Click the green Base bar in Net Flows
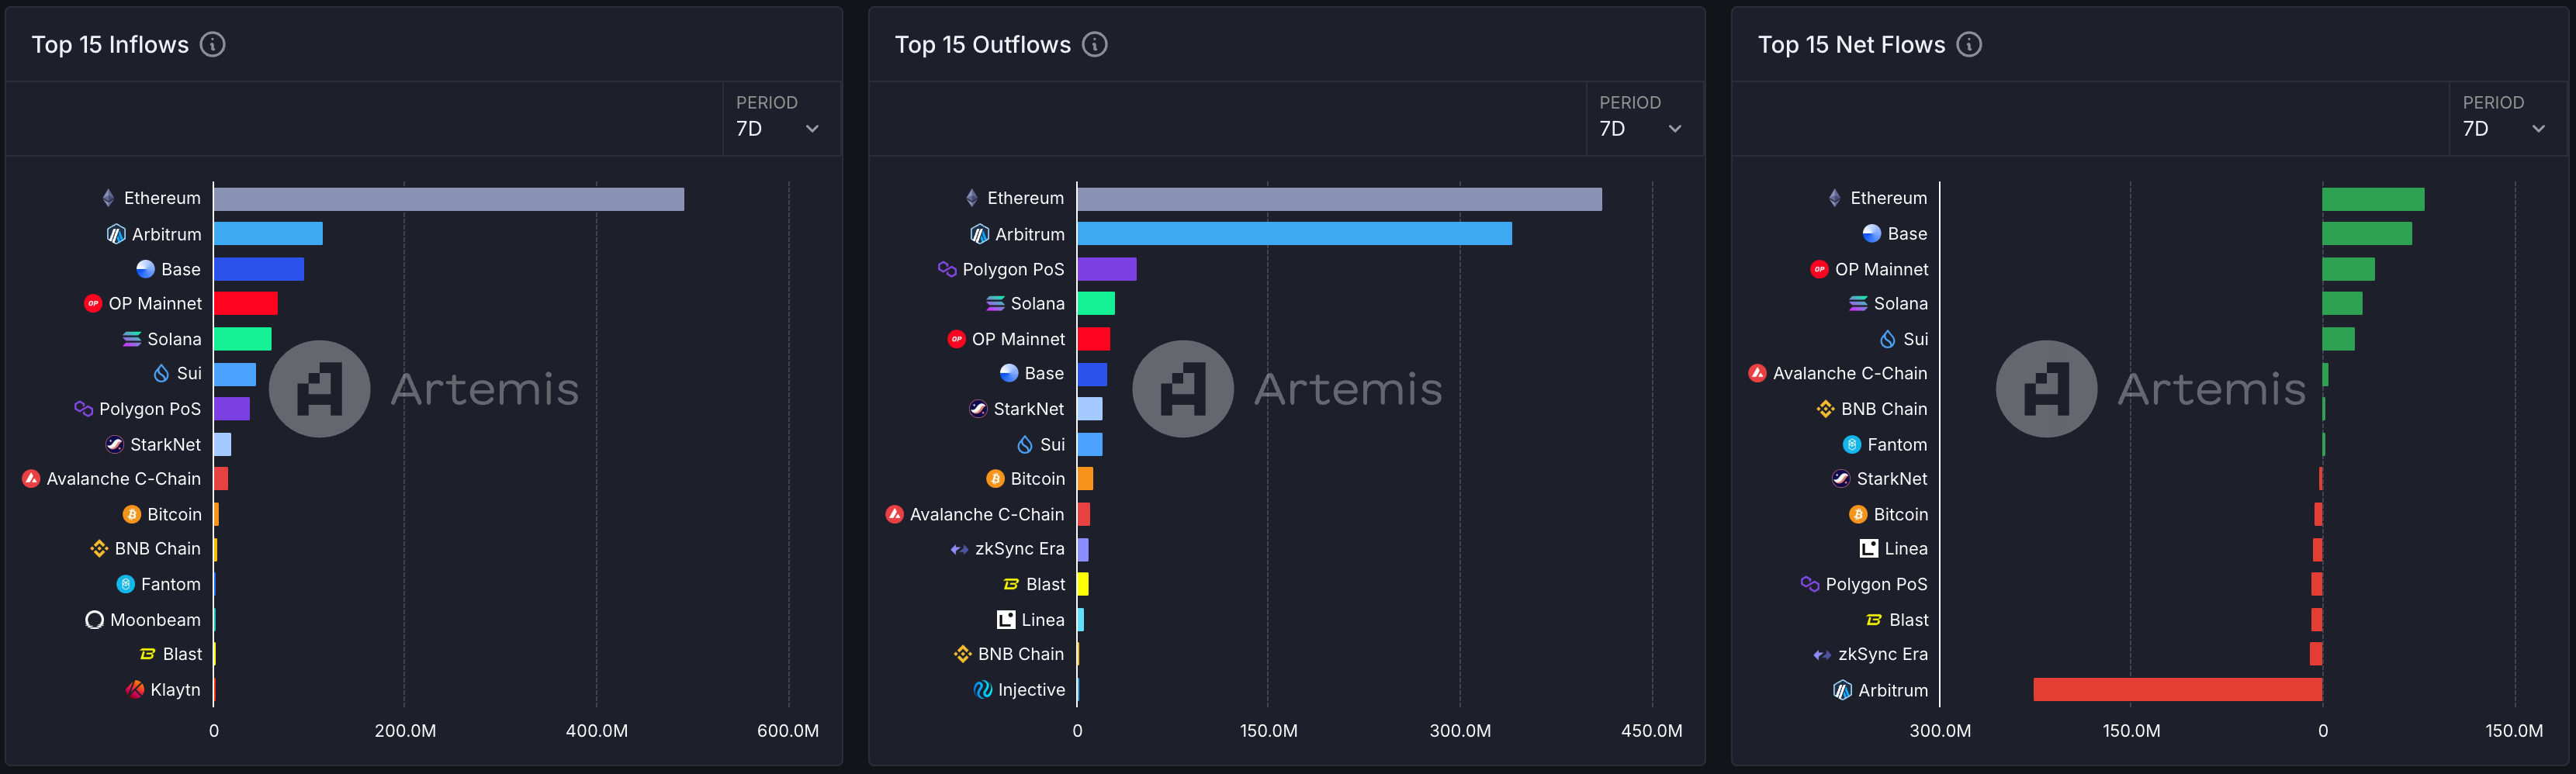2576x774 pixels. (2366, 234)
